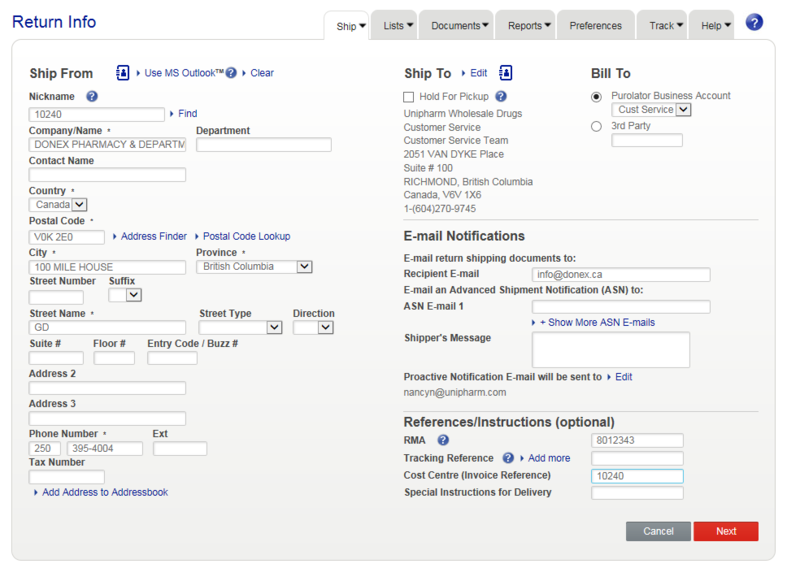
Task: Click the Recipient E-mail field
Action: (x=621, y=274)
